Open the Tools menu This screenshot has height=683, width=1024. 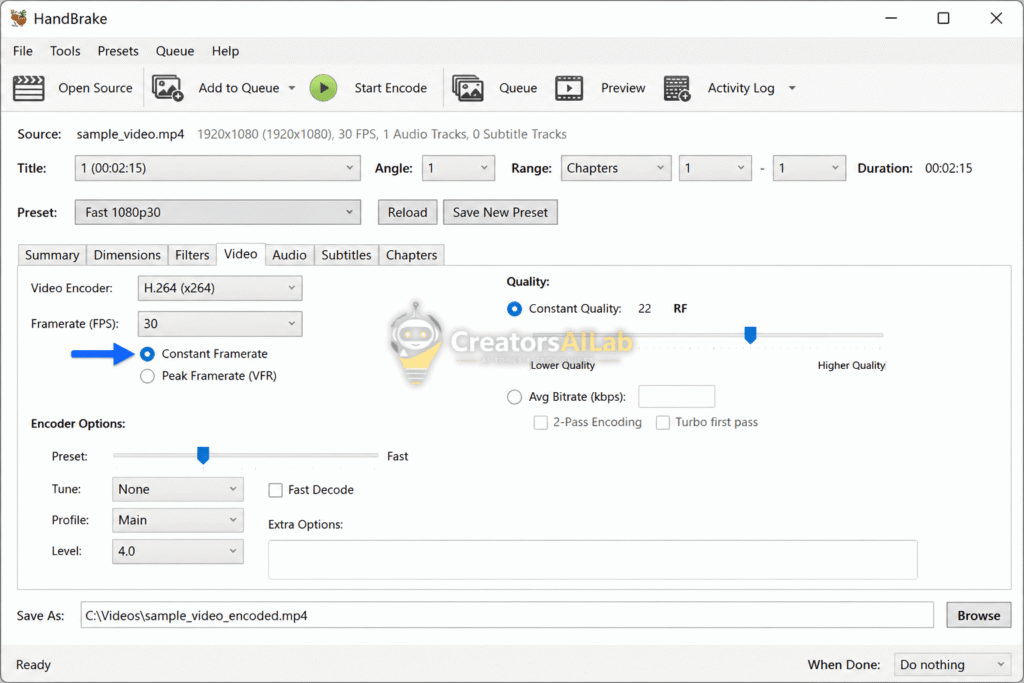65,51
